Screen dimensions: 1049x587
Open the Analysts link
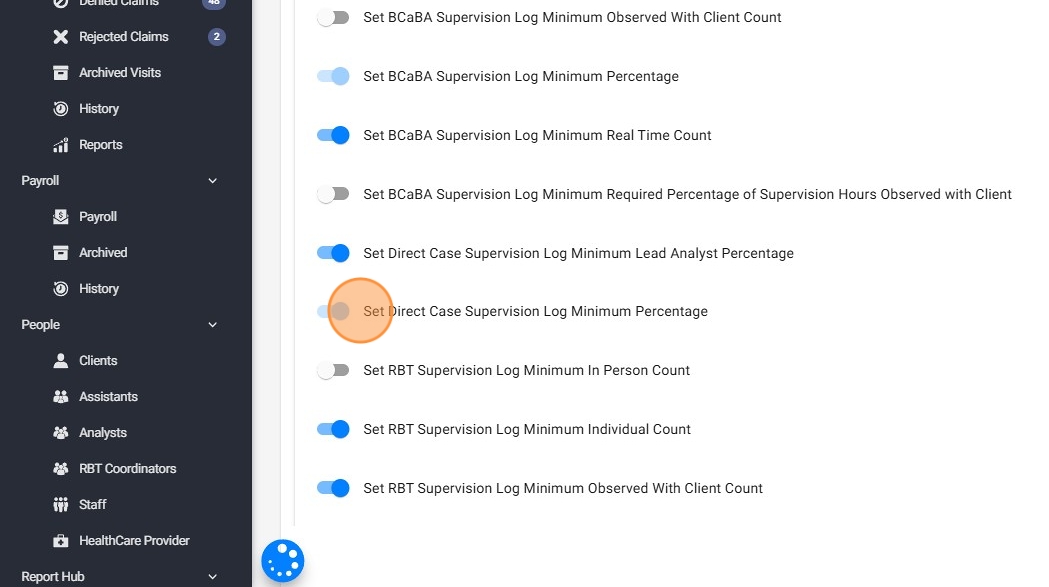click(103, 433)
